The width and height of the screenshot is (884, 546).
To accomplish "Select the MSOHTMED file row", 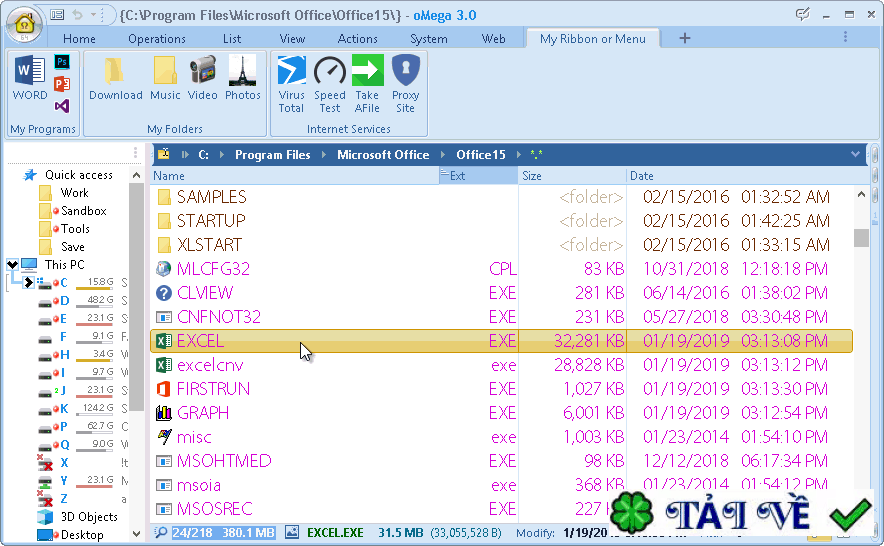I will tap(501, 461).
